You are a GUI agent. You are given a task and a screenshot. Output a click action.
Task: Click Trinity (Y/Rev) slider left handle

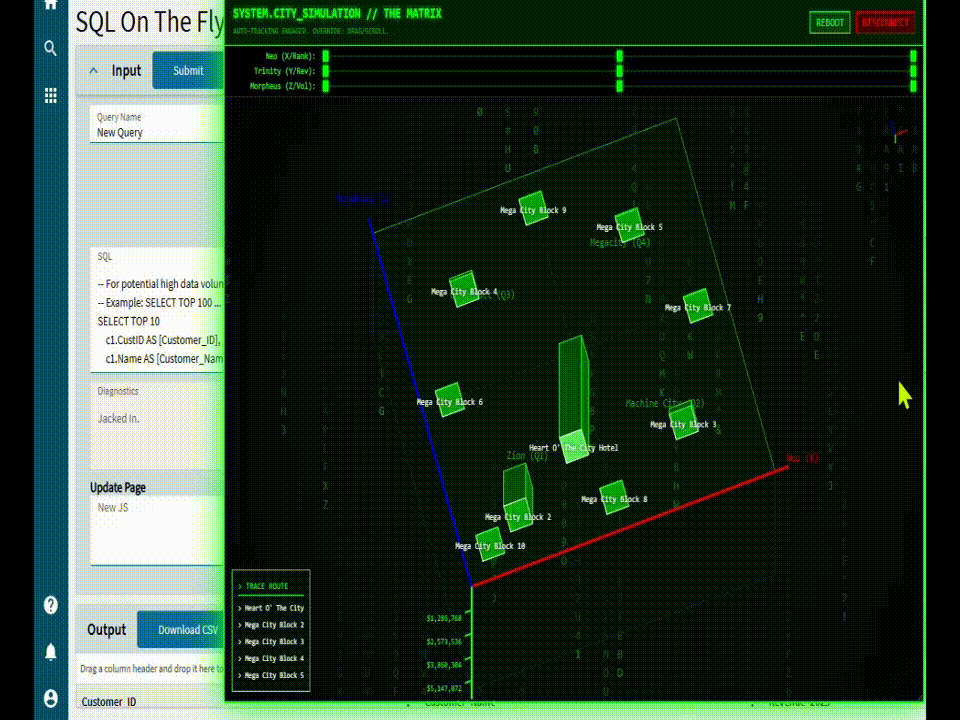[326, 71]
